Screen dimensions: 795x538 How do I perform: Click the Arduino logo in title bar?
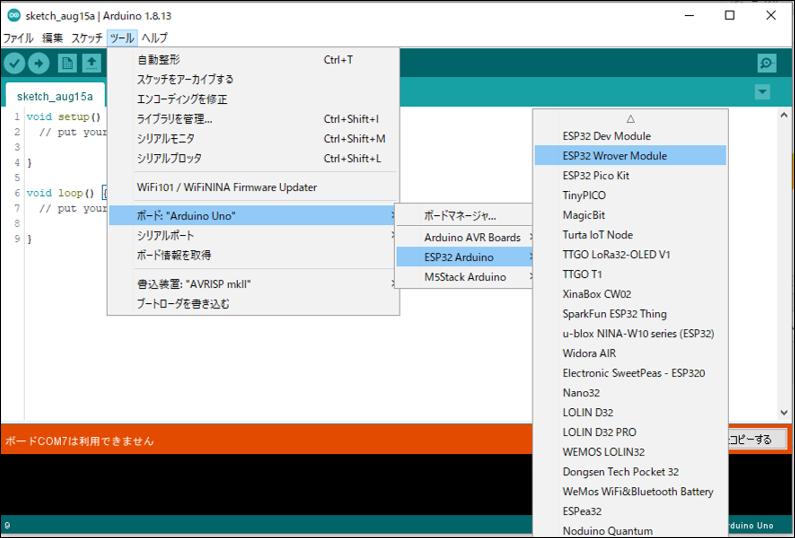[x=11, y=15]
